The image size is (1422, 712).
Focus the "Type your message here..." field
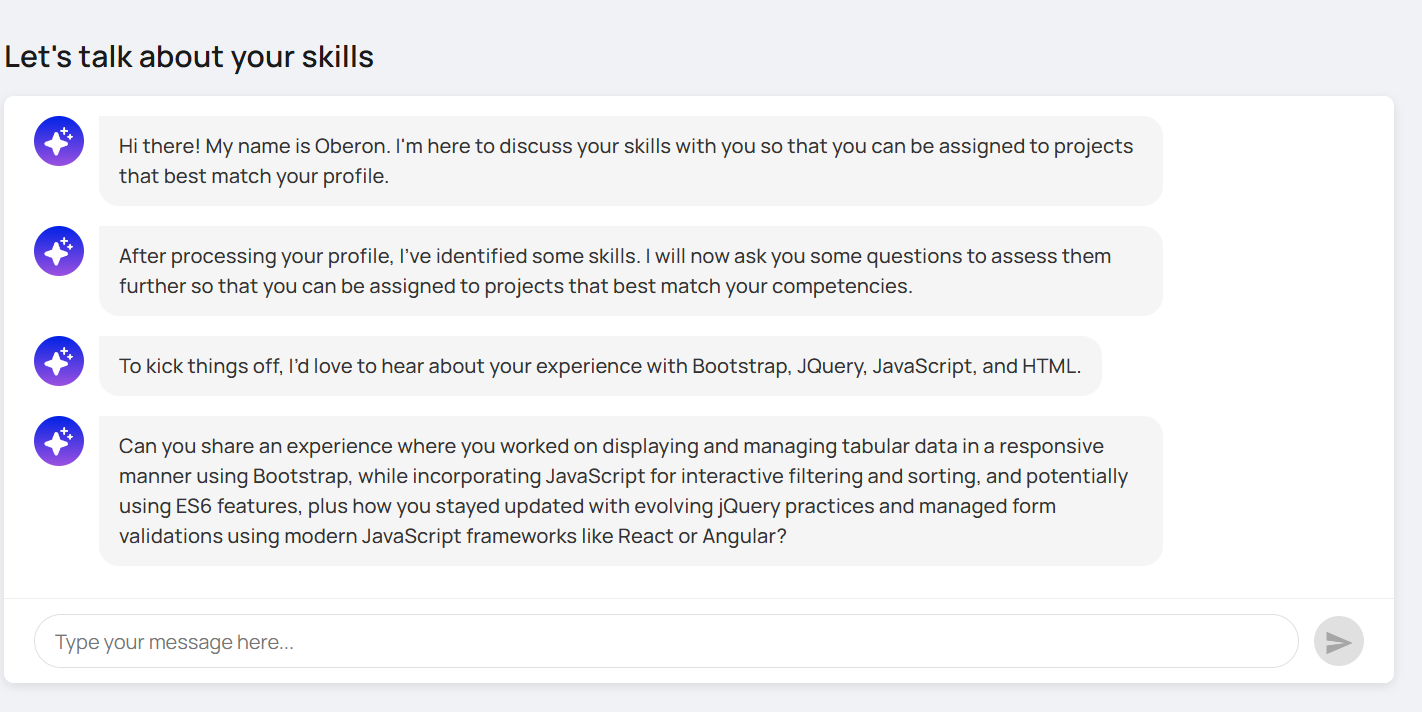click(x=665, y=641)
